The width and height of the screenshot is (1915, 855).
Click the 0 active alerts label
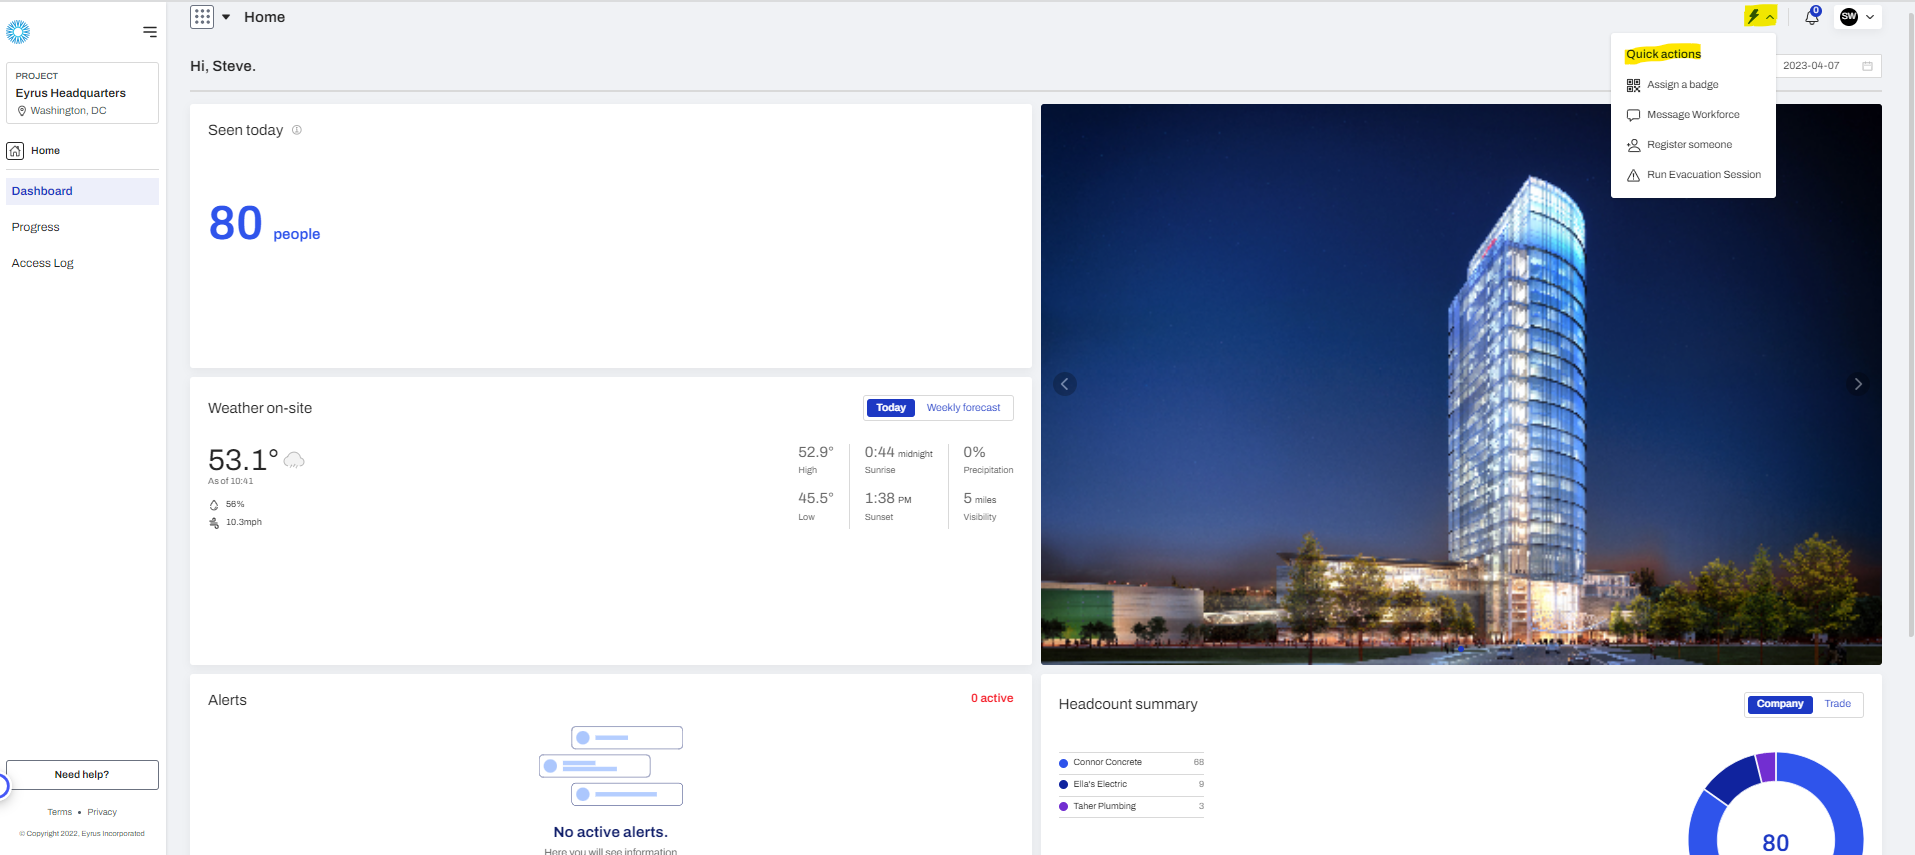tap(992, 698)
